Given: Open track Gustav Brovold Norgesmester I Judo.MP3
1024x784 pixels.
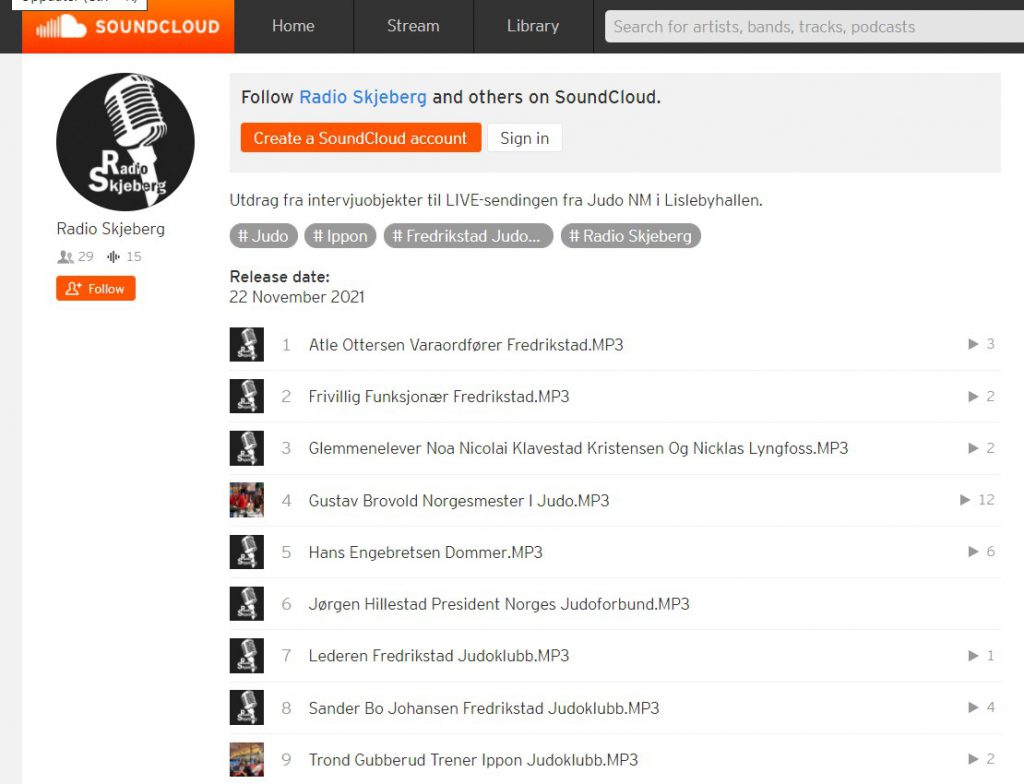Looking at the screenshot, I should [x=459, y=501].
